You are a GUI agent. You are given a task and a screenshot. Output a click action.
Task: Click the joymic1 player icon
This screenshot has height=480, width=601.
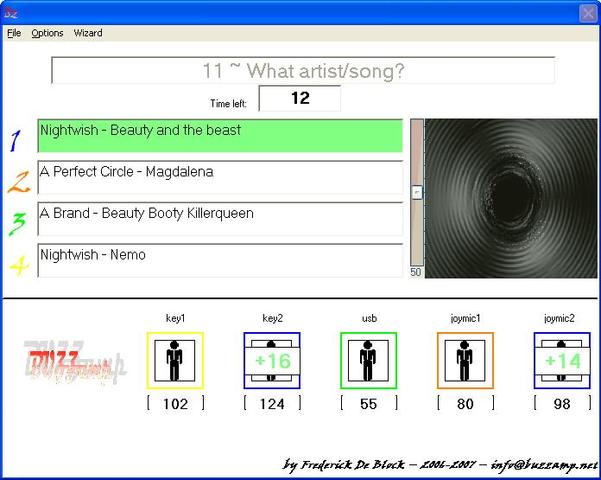pos(465,360)
